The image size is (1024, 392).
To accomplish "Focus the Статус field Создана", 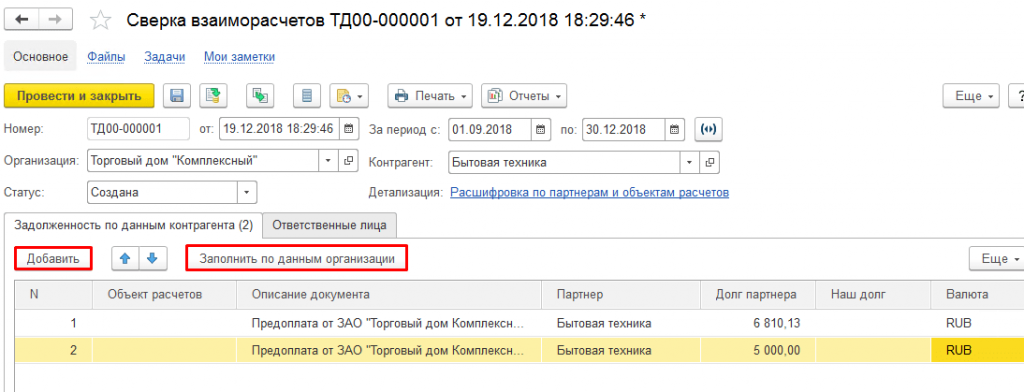I will 162,193.
